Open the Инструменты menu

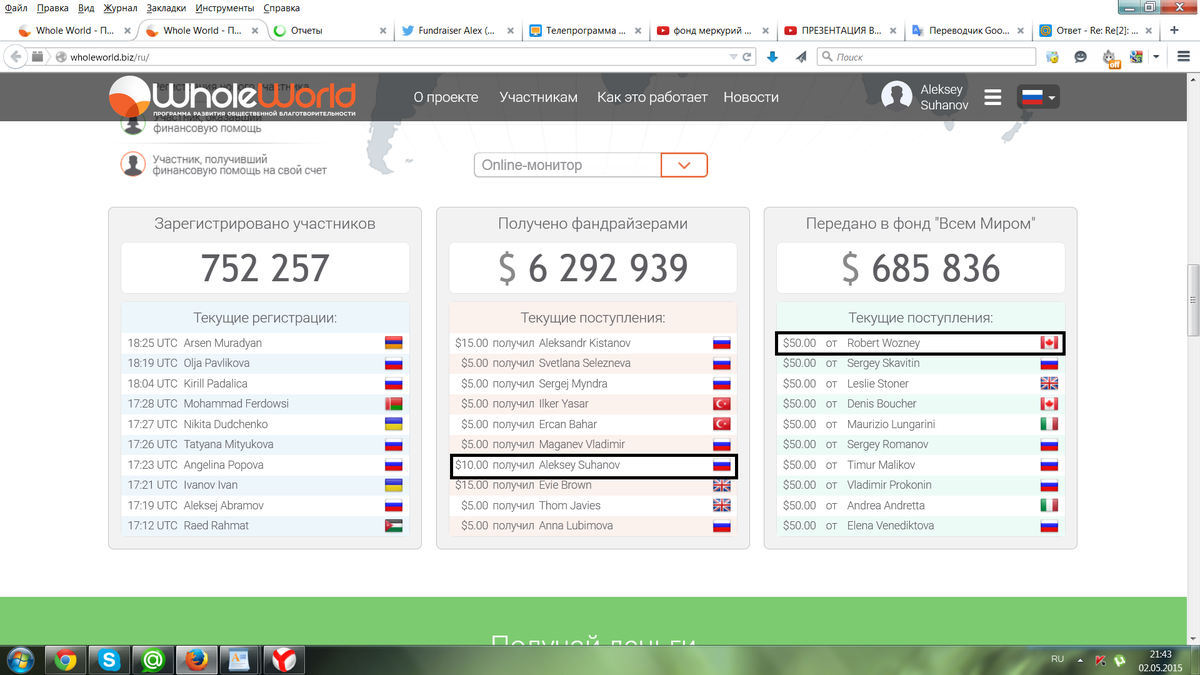225,8
